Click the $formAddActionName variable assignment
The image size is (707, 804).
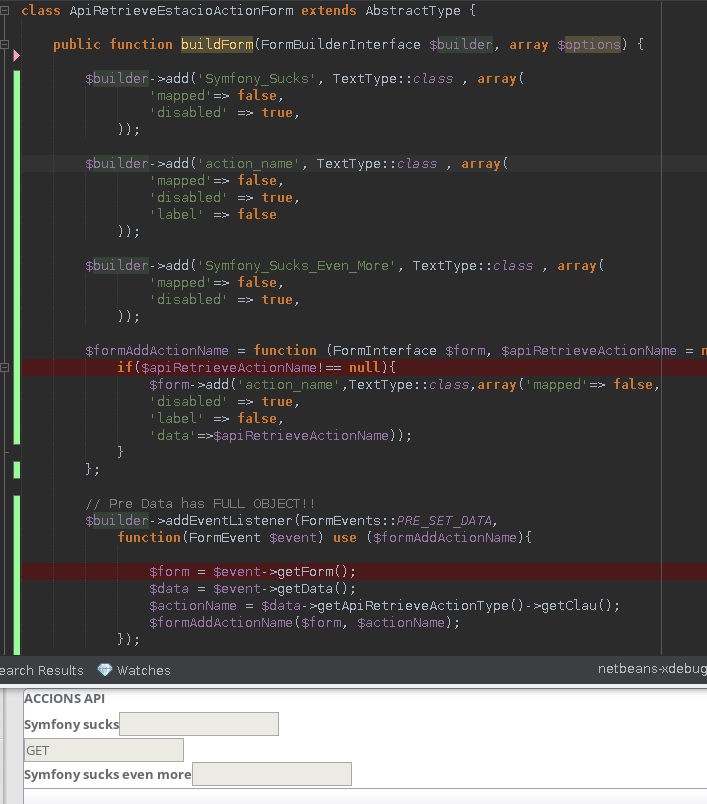[157, 351]
